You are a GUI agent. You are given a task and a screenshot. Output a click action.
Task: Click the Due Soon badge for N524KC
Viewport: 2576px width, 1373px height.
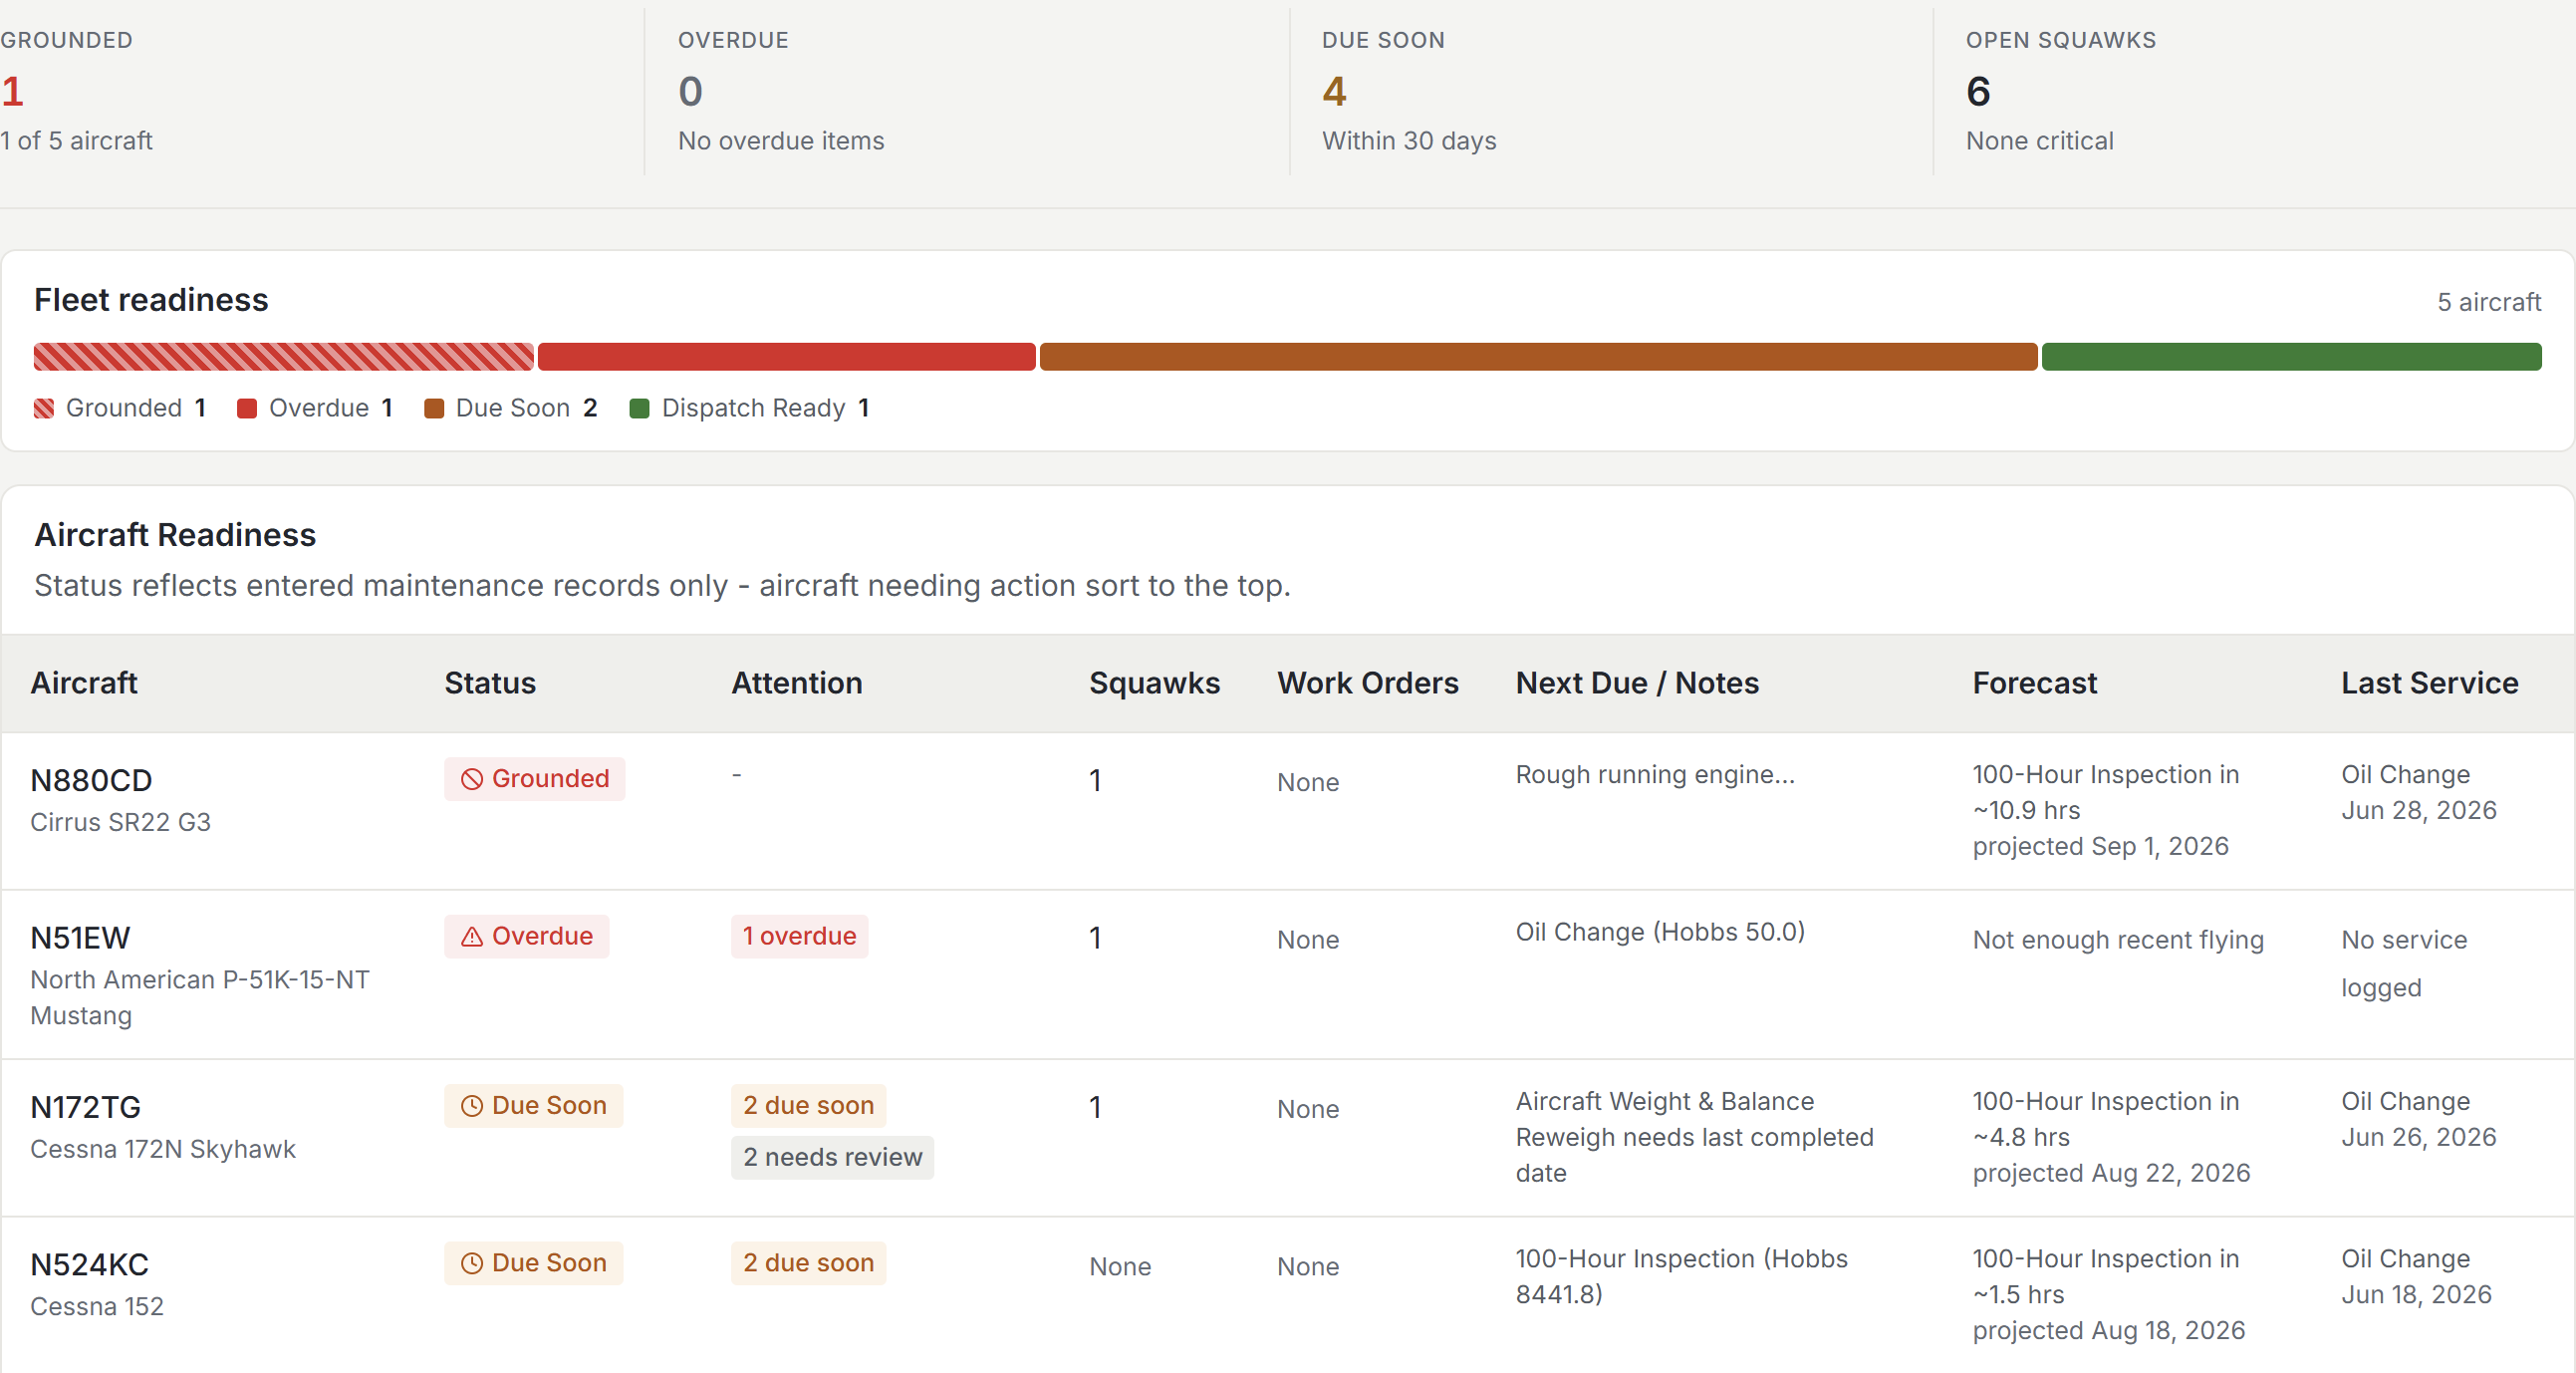click(x=534, y=1264)
